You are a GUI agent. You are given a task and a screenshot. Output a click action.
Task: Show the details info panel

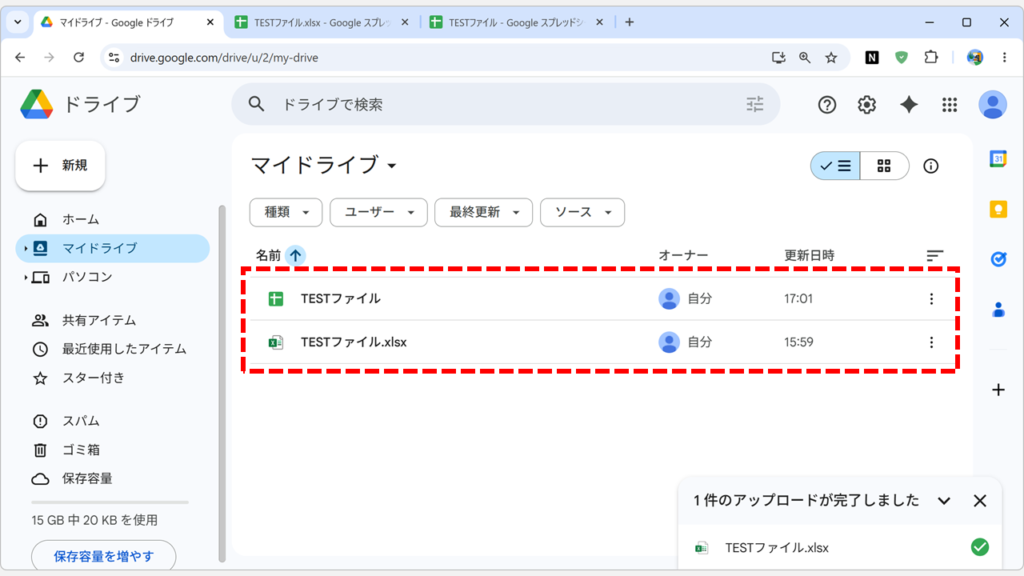tap(931, 166)
